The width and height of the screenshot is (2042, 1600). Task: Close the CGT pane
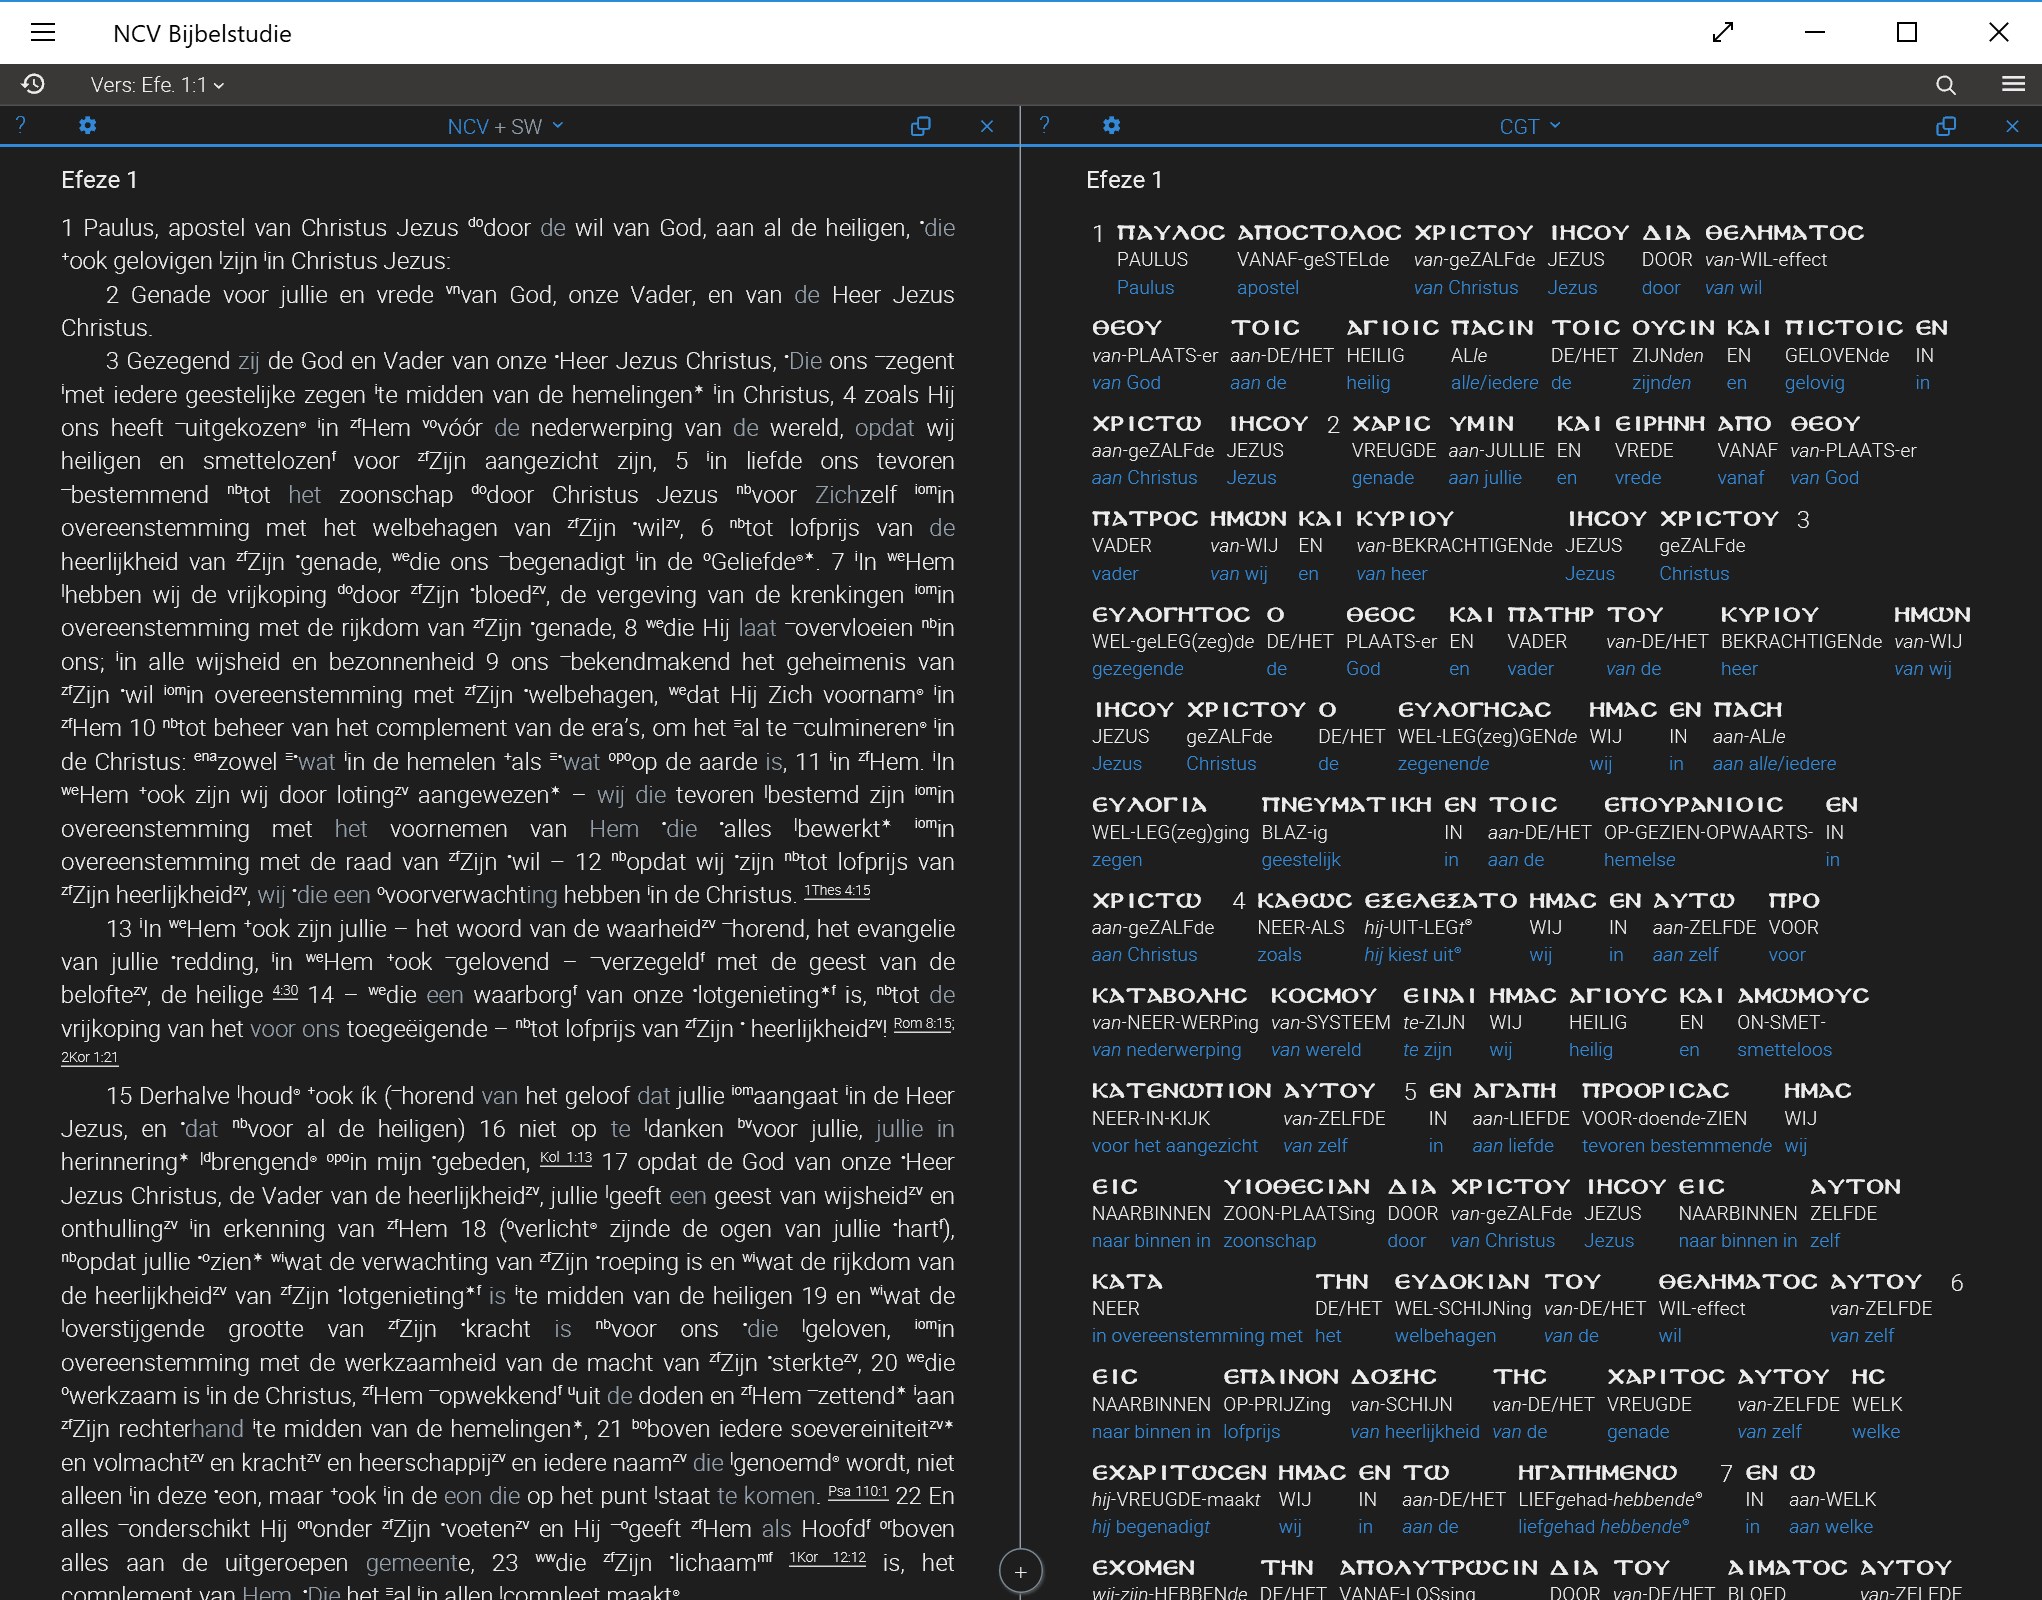(x=2012, y=126)
